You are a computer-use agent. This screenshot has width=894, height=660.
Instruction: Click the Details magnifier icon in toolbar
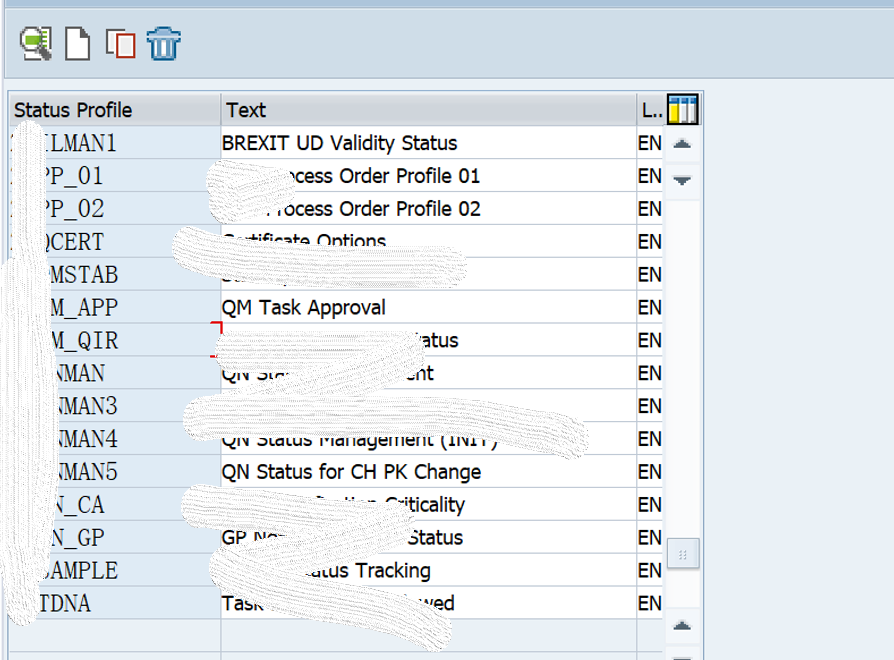pyautogui.click(x=36, y=43)
